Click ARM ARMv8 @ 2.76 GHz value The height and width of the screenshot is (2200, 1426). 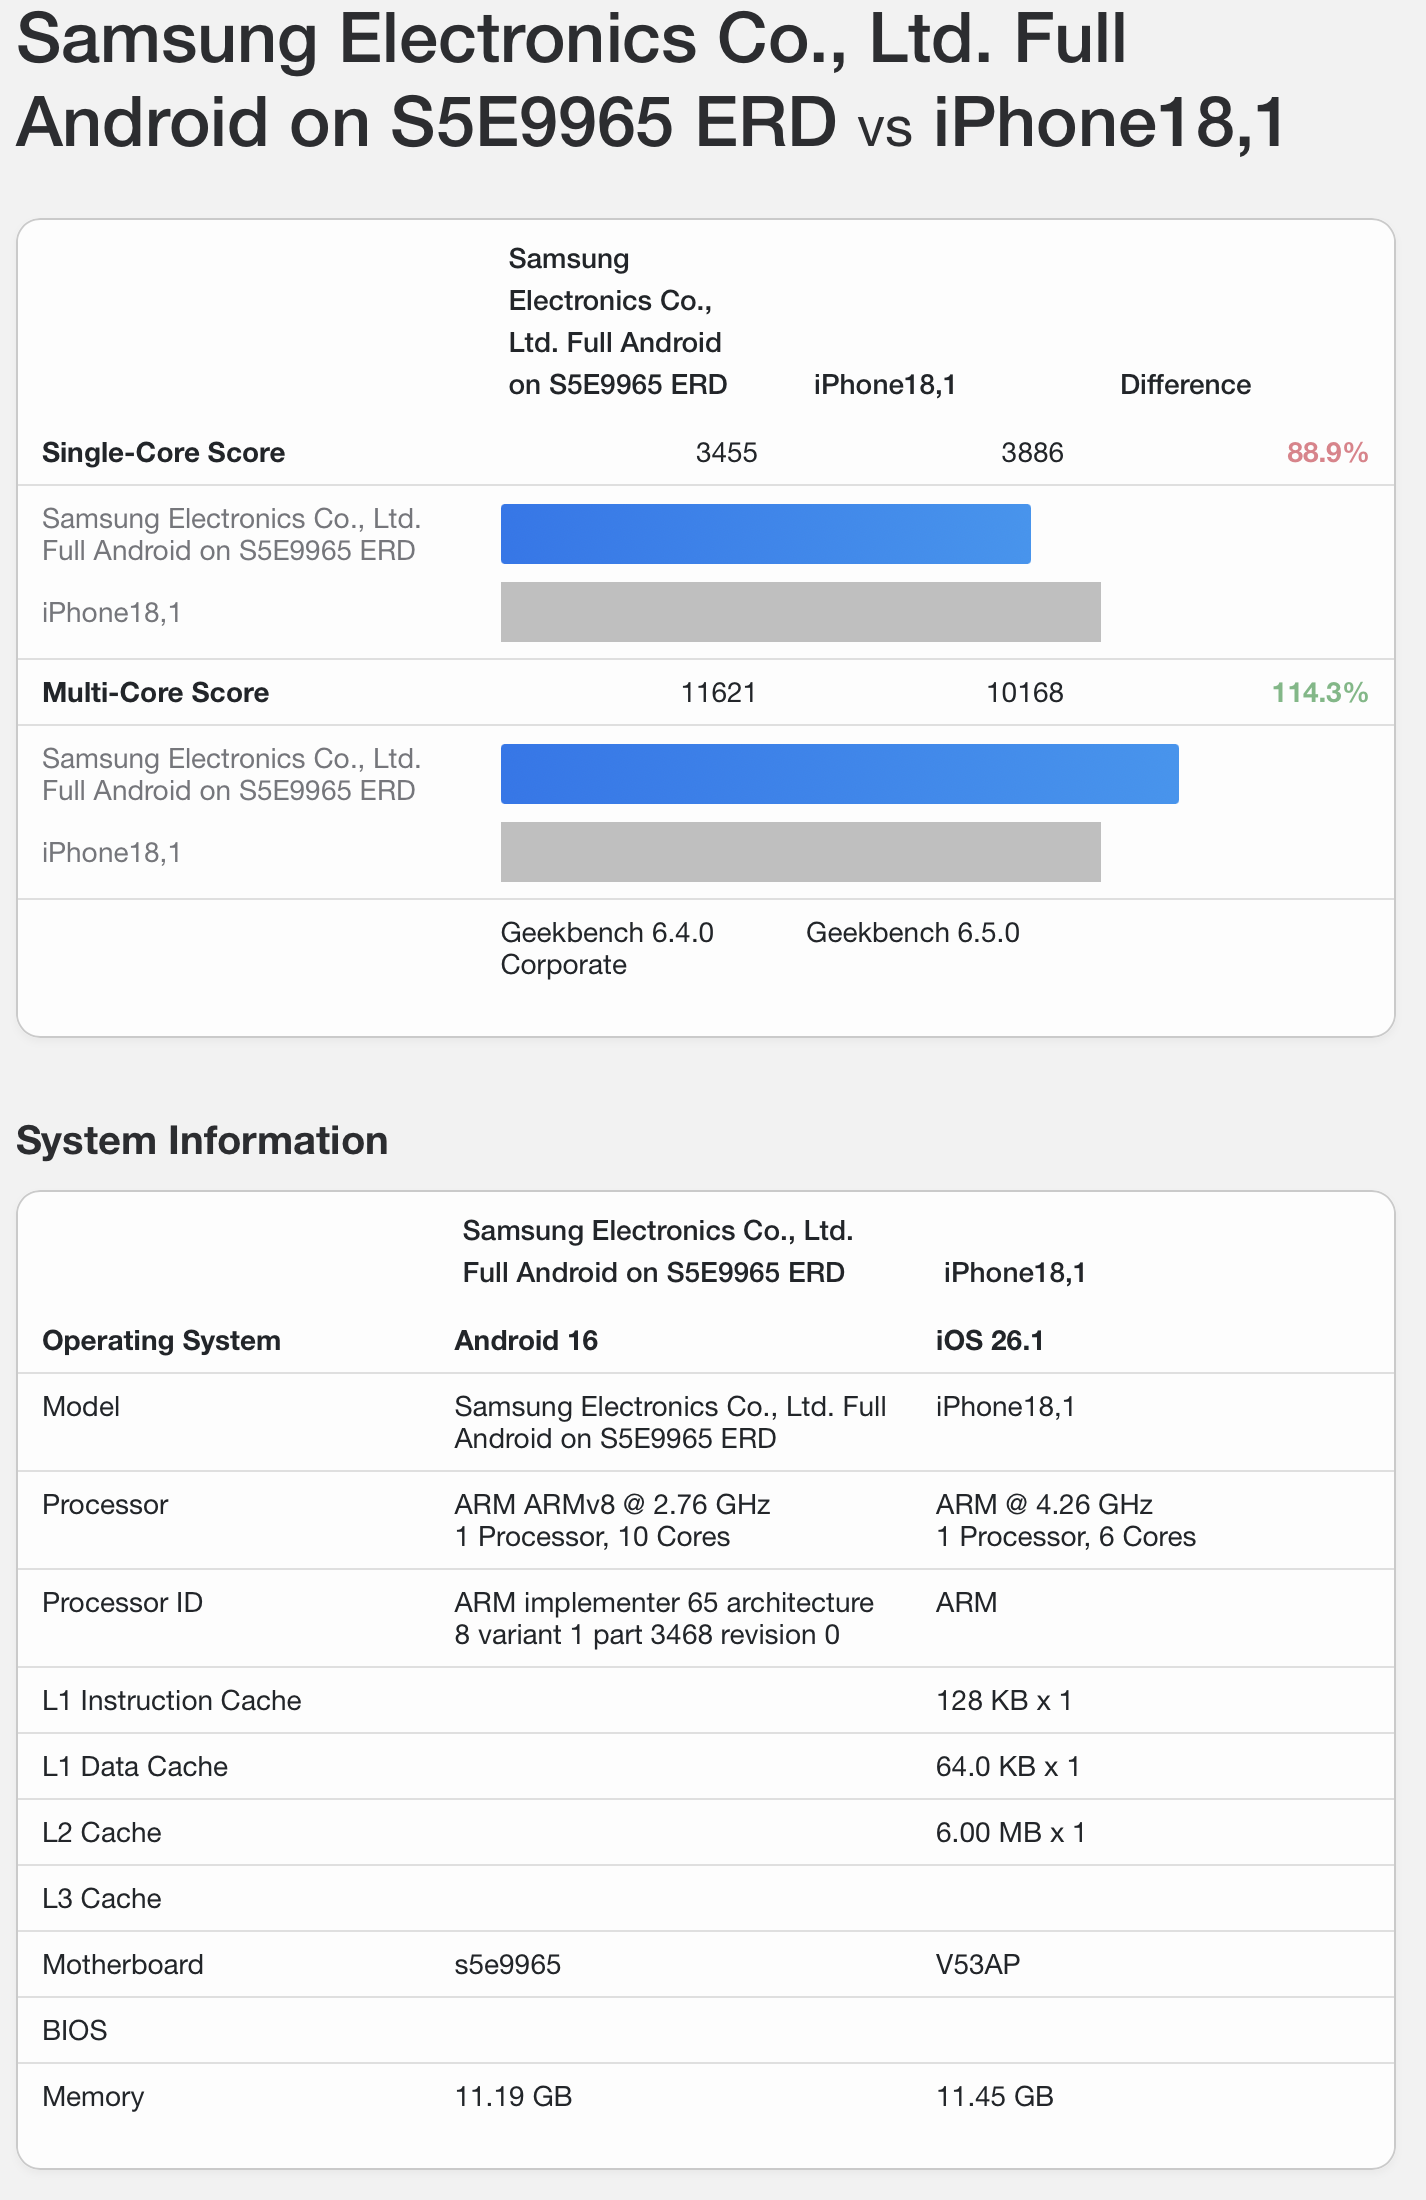point(612,1505)
